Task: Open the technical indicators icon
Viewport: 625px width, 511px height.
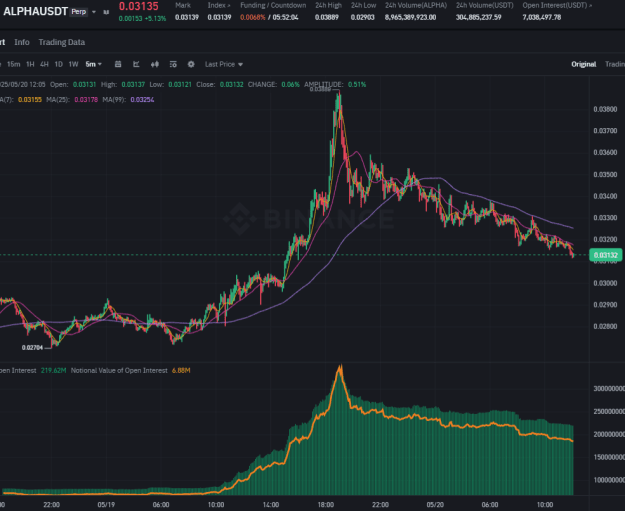Action: (136, 64)
